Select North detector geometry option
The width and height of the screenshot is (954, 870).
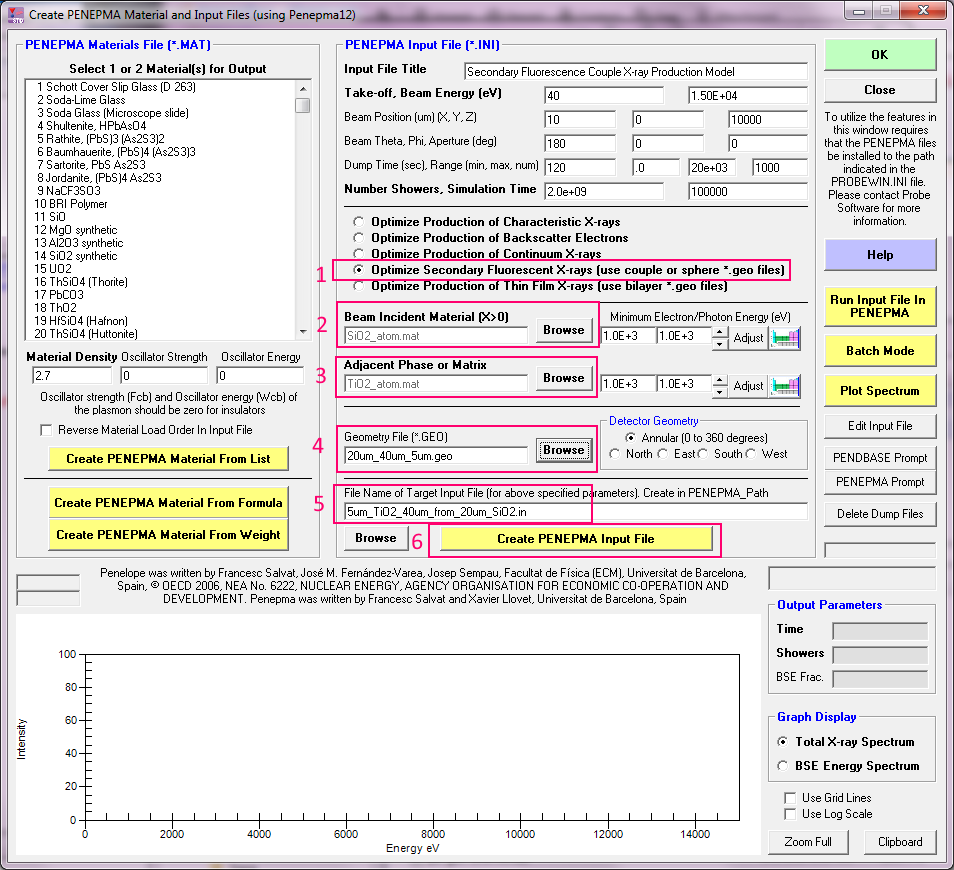[x=616, y=454]
